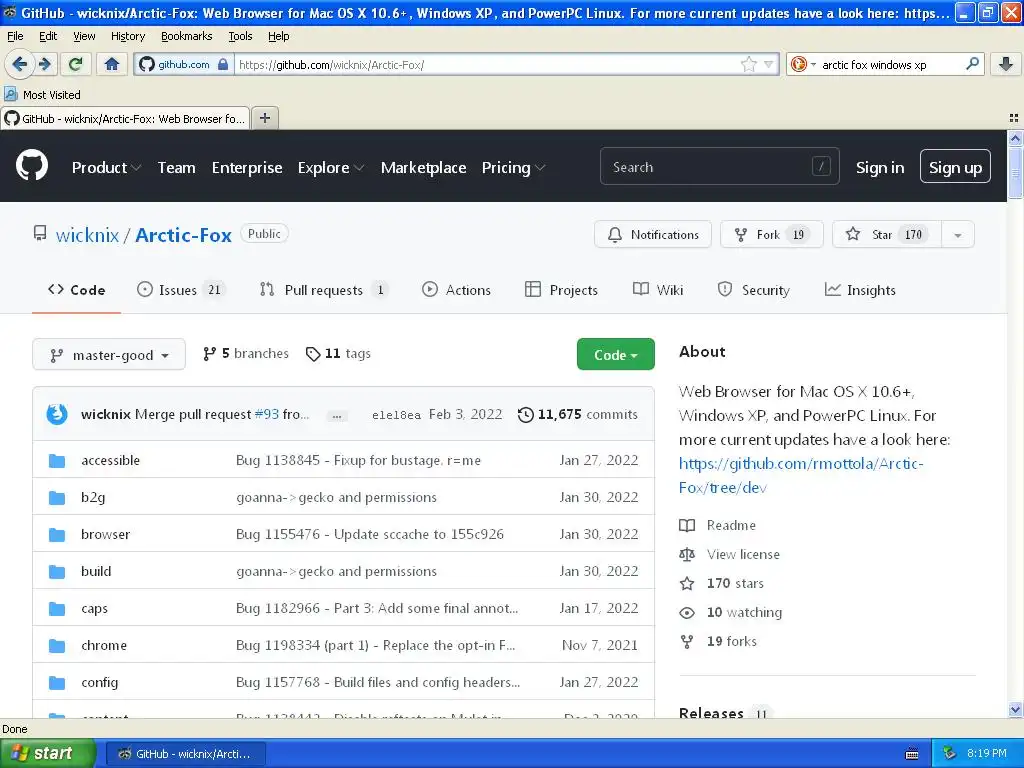Open the Actions tab

(456, 290)
